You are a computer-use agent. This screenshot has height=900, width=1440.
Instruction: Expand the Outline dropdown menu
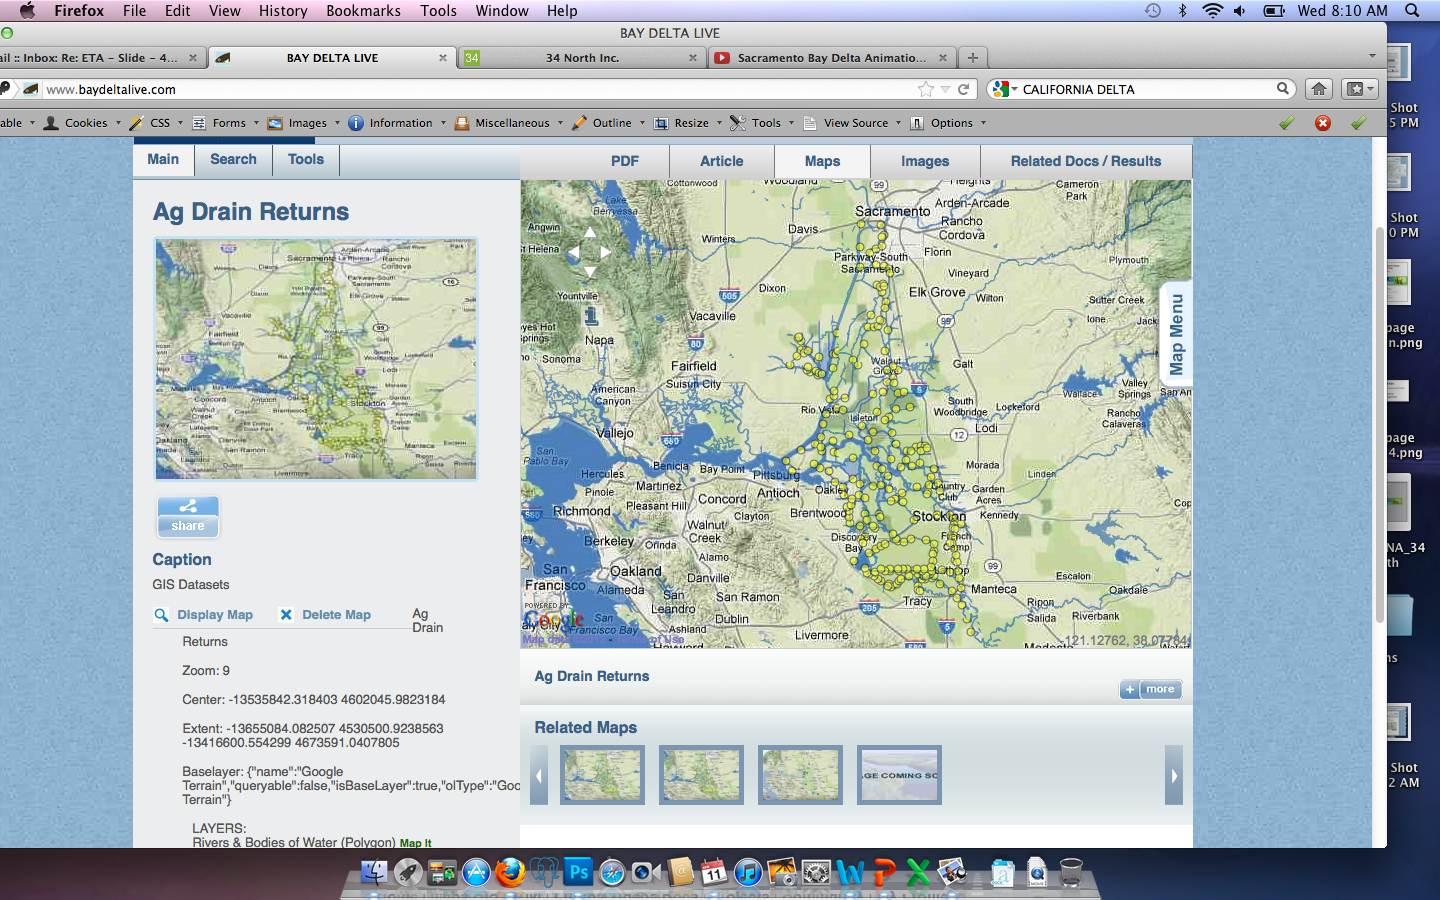(609, 123)
